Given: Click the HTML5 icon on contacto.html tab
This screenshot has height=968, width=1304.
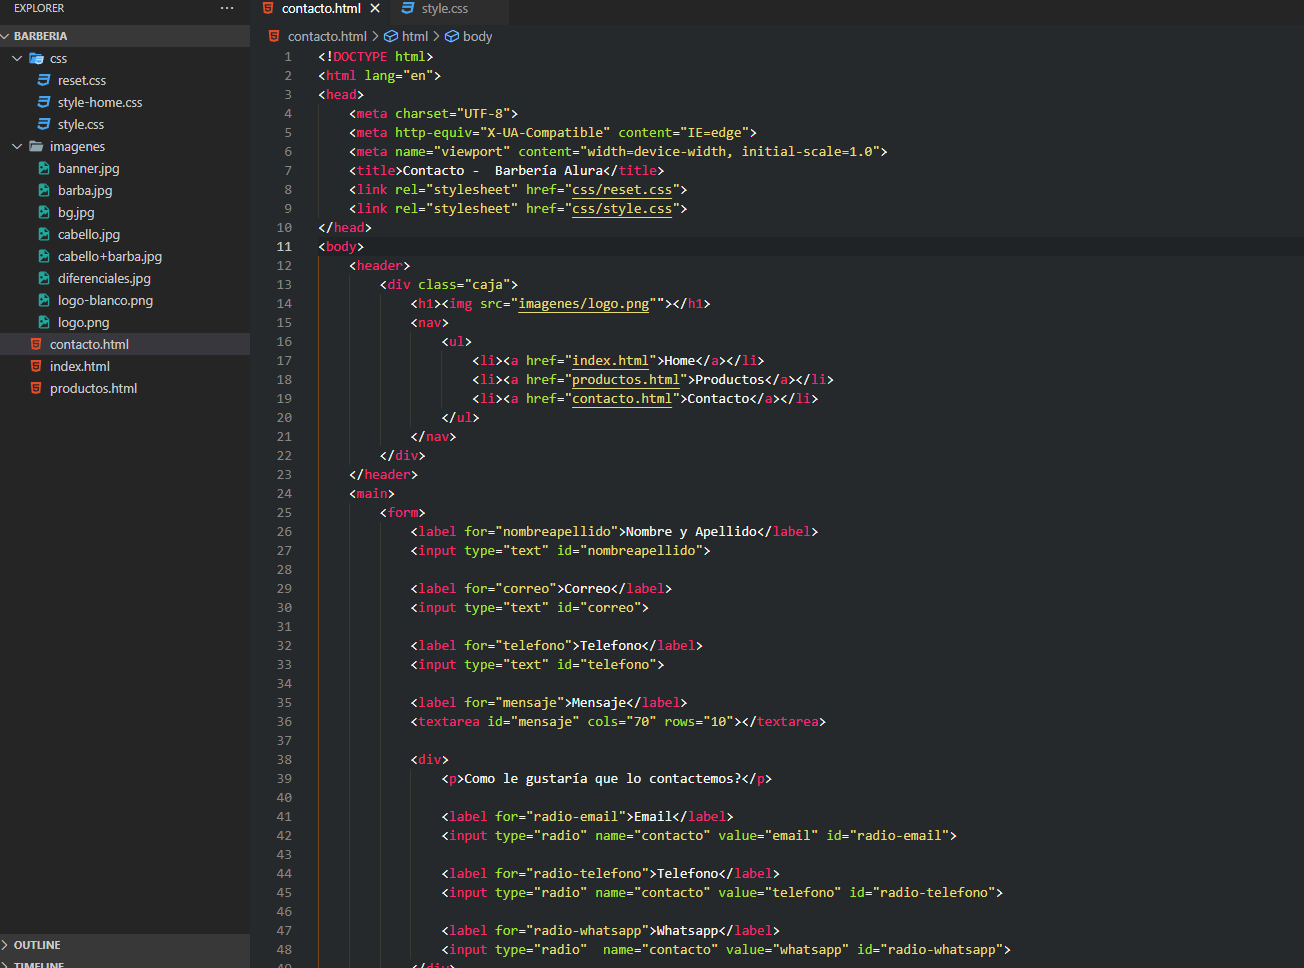Looking at the screenshot, I should coord(268,8).
